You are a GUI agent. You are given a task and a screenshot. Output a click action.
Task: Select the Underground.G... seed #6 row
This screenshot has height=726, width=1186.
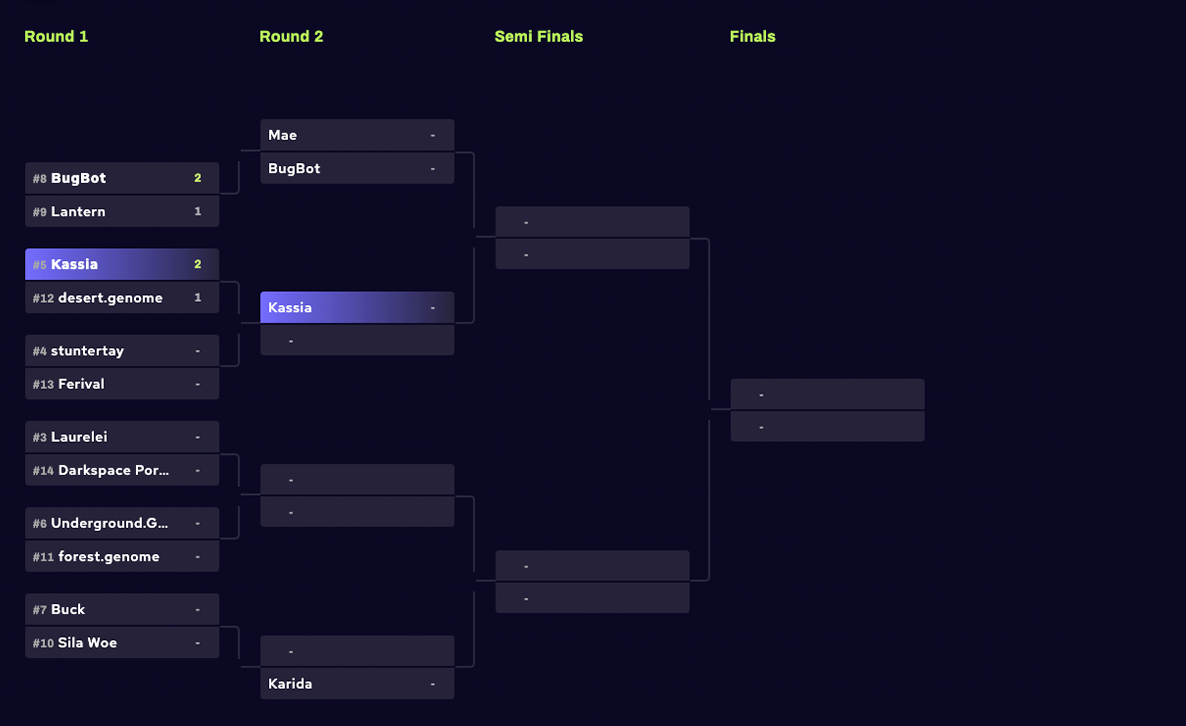click(121, 523)
